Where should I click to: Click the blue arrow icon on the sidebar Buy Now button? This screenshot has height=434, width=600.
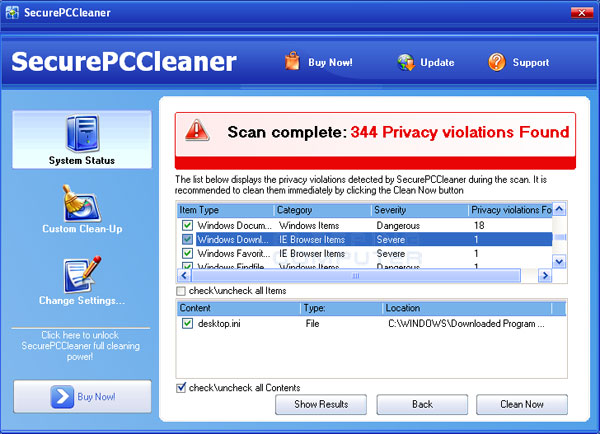pos(62,396)
